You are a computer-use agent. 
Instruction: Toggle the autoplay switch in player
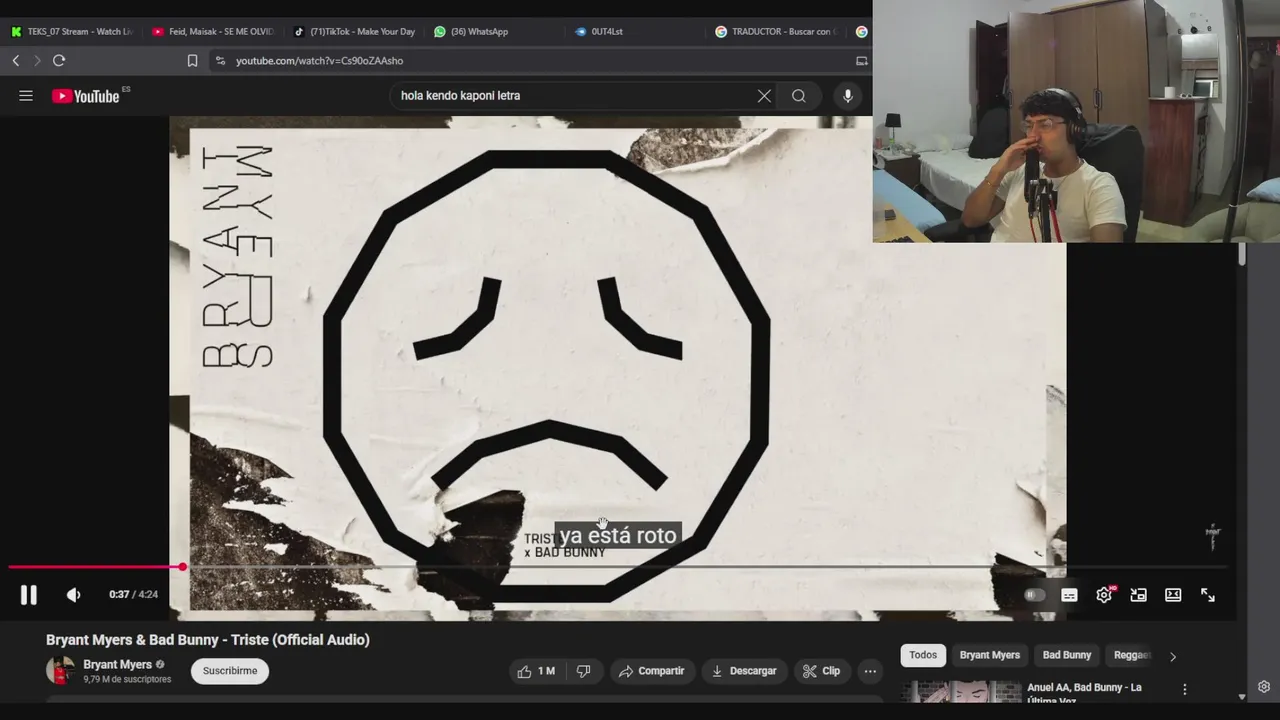point(1035,595)
